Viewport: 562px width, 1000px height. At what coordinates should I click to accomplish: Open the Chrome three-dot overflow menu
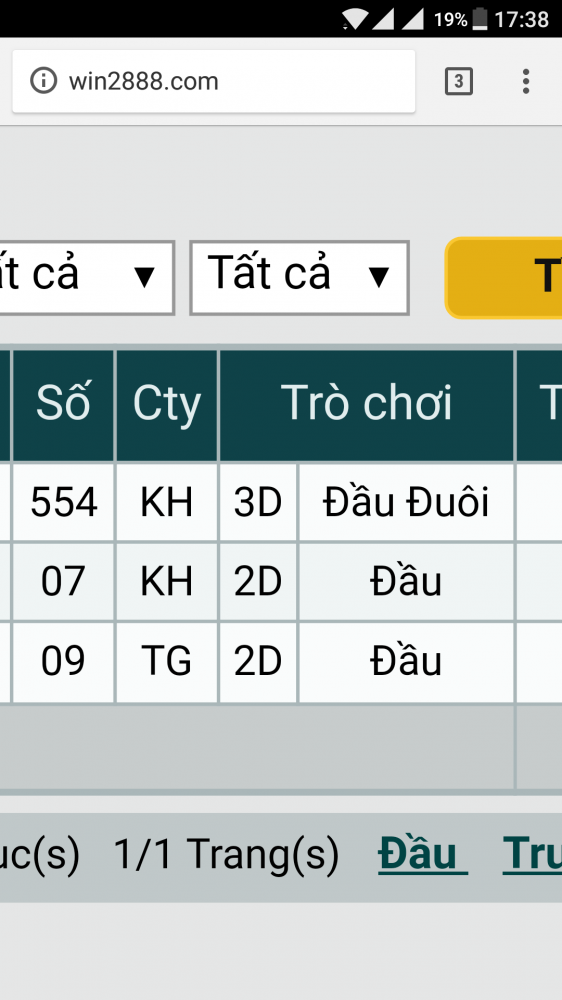(526, 81)
